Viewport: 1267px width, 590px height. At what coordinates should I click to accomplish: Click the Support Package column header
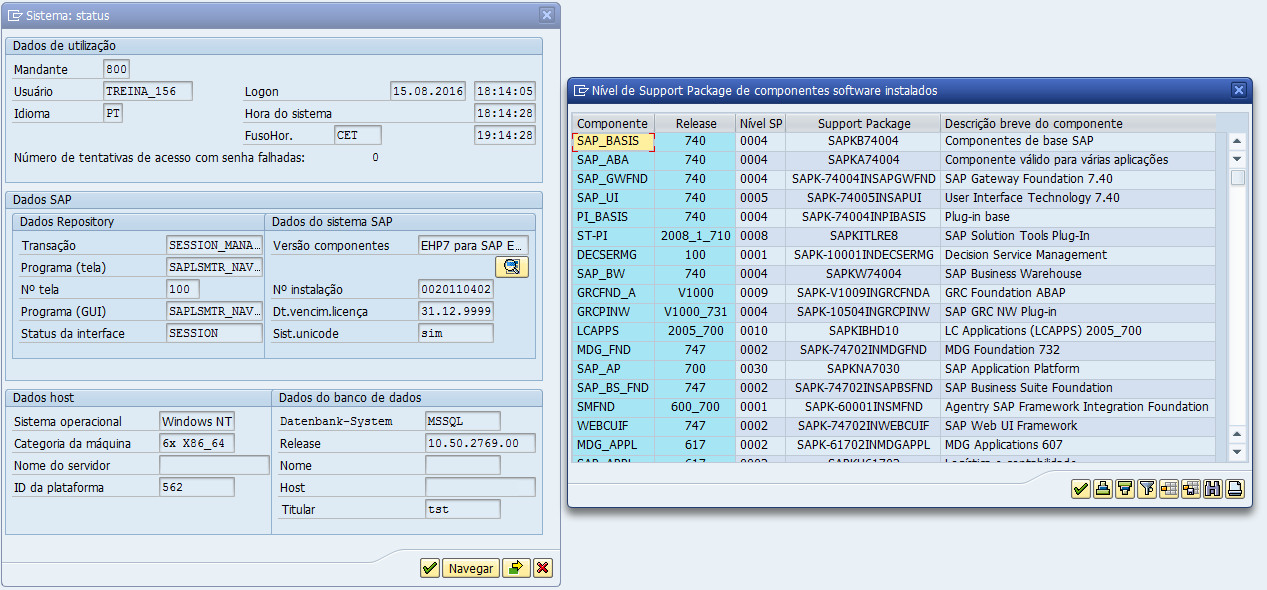[x=863, y=123]
